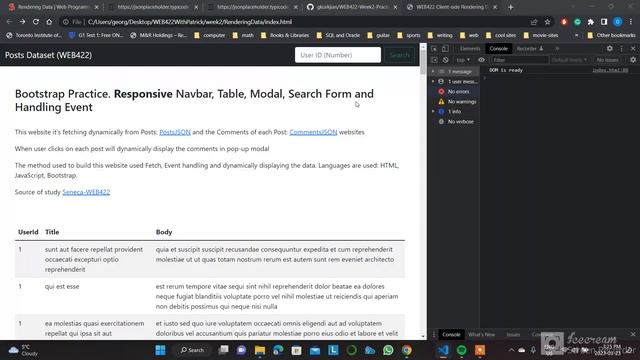Click the taskbar Search box
Screen dimensions: 640x360
(192, 350)
